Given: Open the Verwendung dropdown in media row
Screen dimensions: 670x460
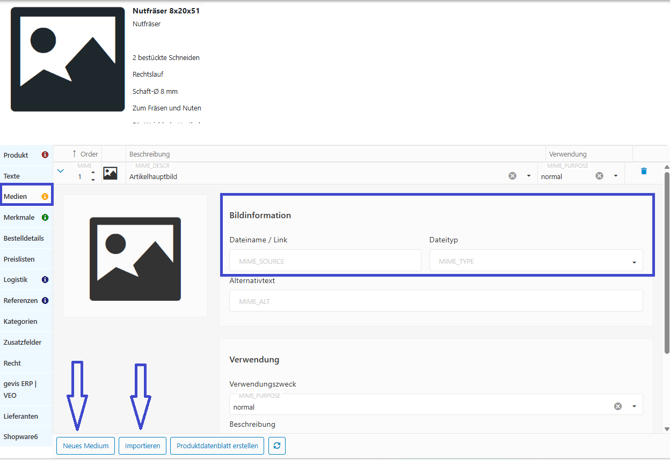Looking at the screenshot, I should click(616, 176).
